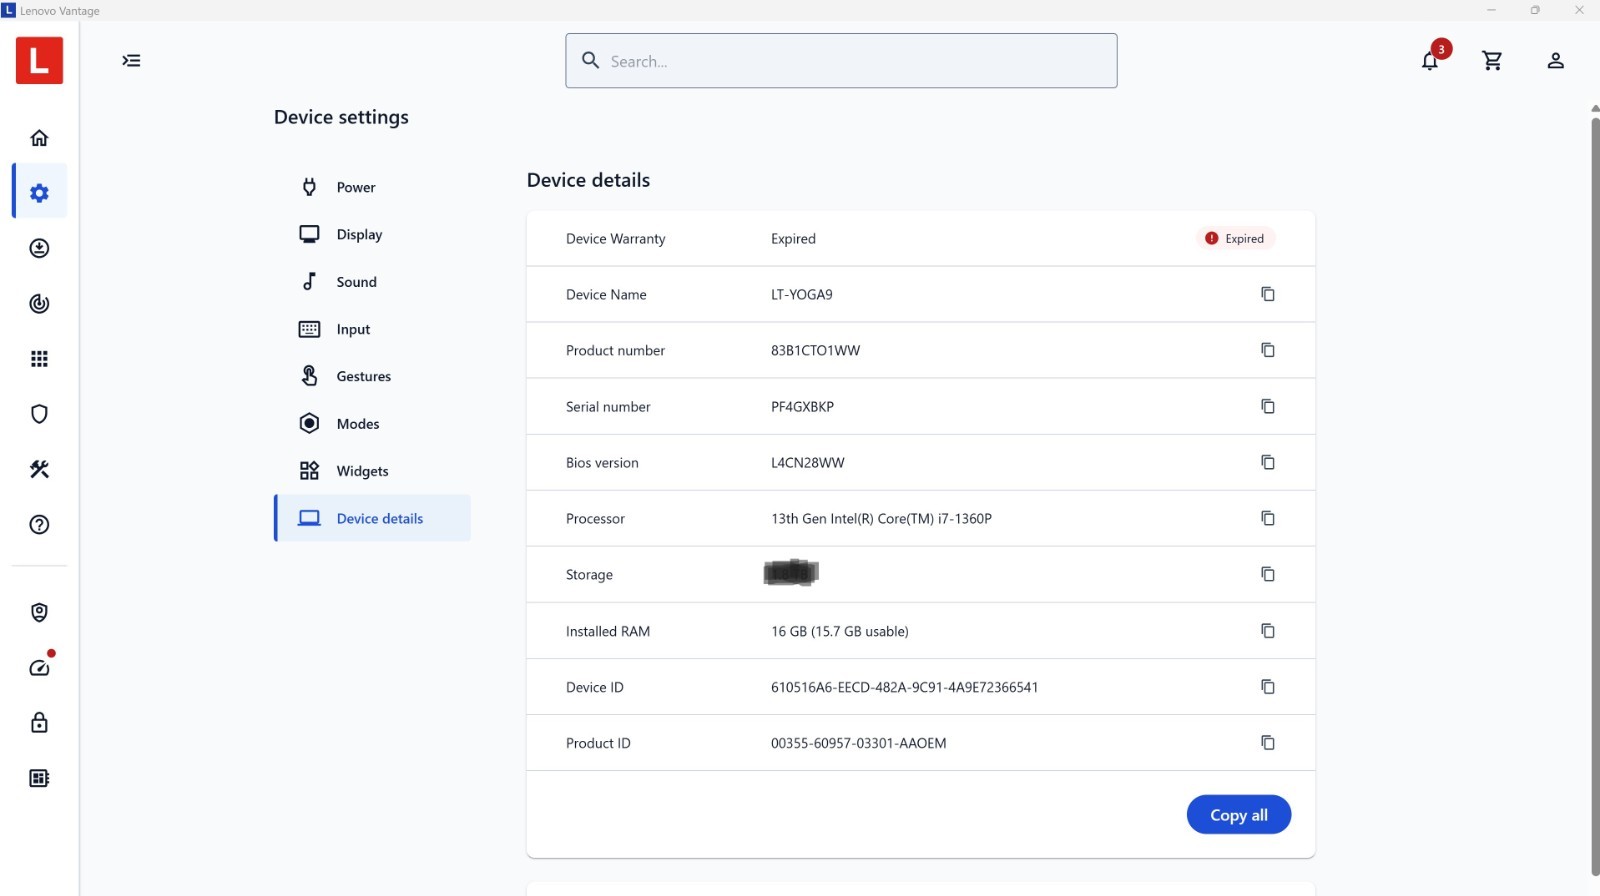Image resolution: width=1600 pixels, height=896 pixels.
Task: Open the help question mark icon
Action: pos(39,524)
